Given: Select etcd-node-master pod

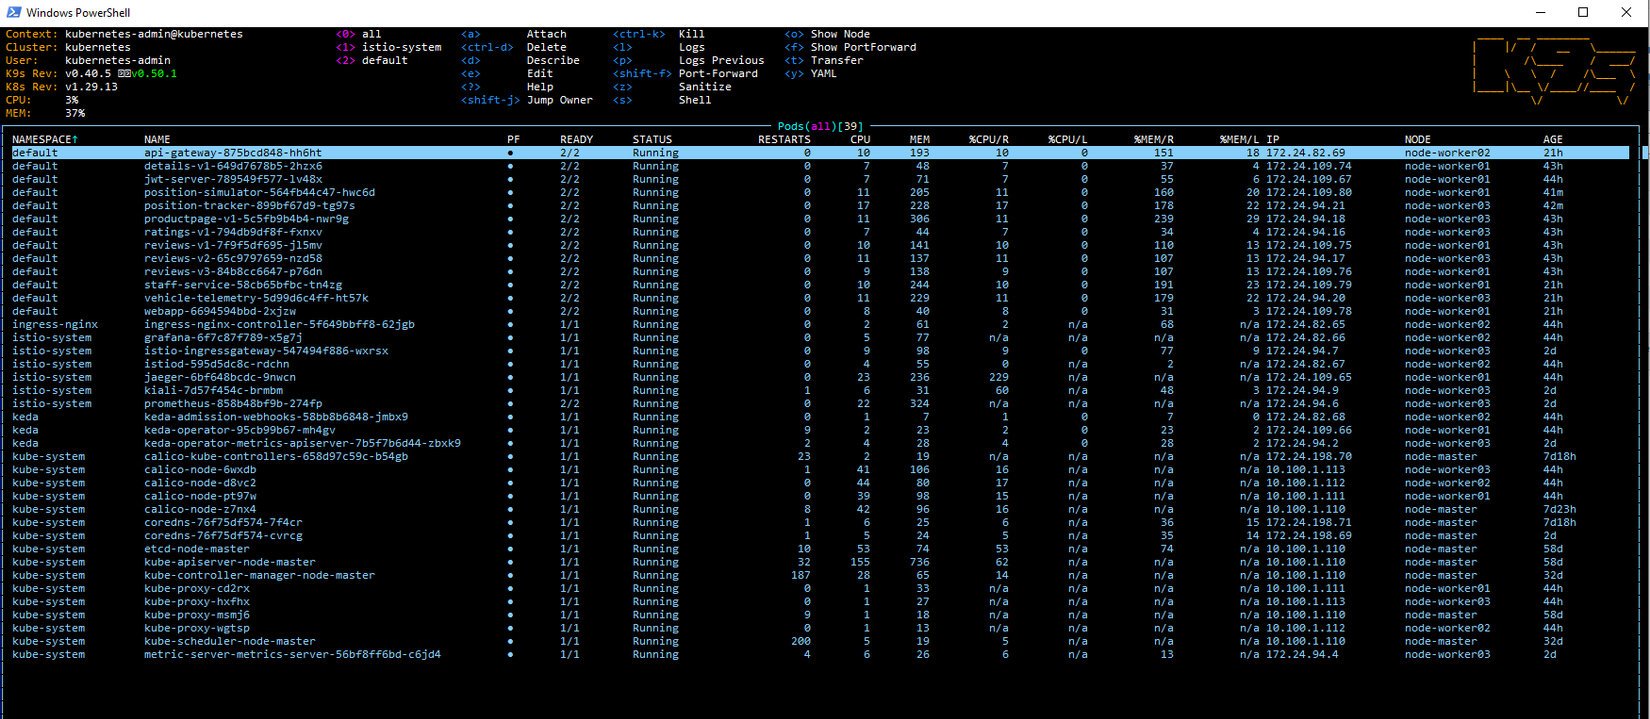Looking at the screenshot, I should [x=197, y=549].
